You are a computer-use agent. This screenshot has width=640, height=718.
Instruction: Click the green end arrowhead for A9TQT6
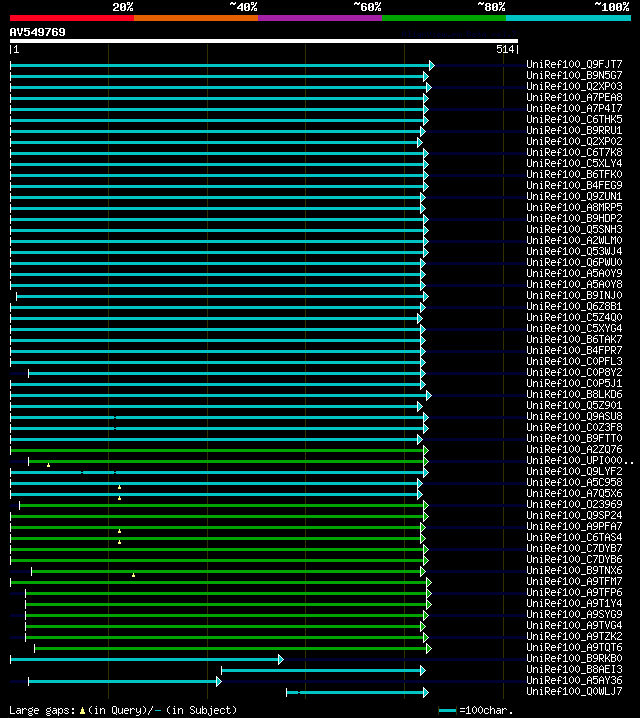point(429,648)
